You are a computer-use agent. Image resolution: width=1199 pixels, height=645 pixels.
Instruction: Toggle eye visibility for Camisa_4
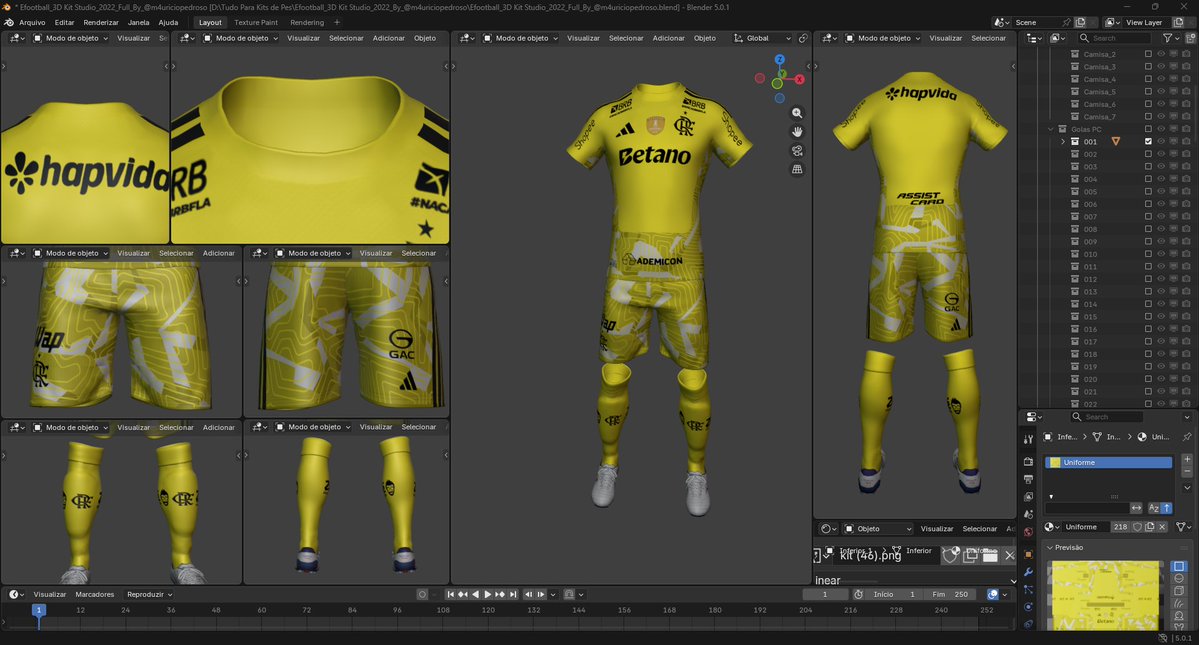[x=1161, y=79]
